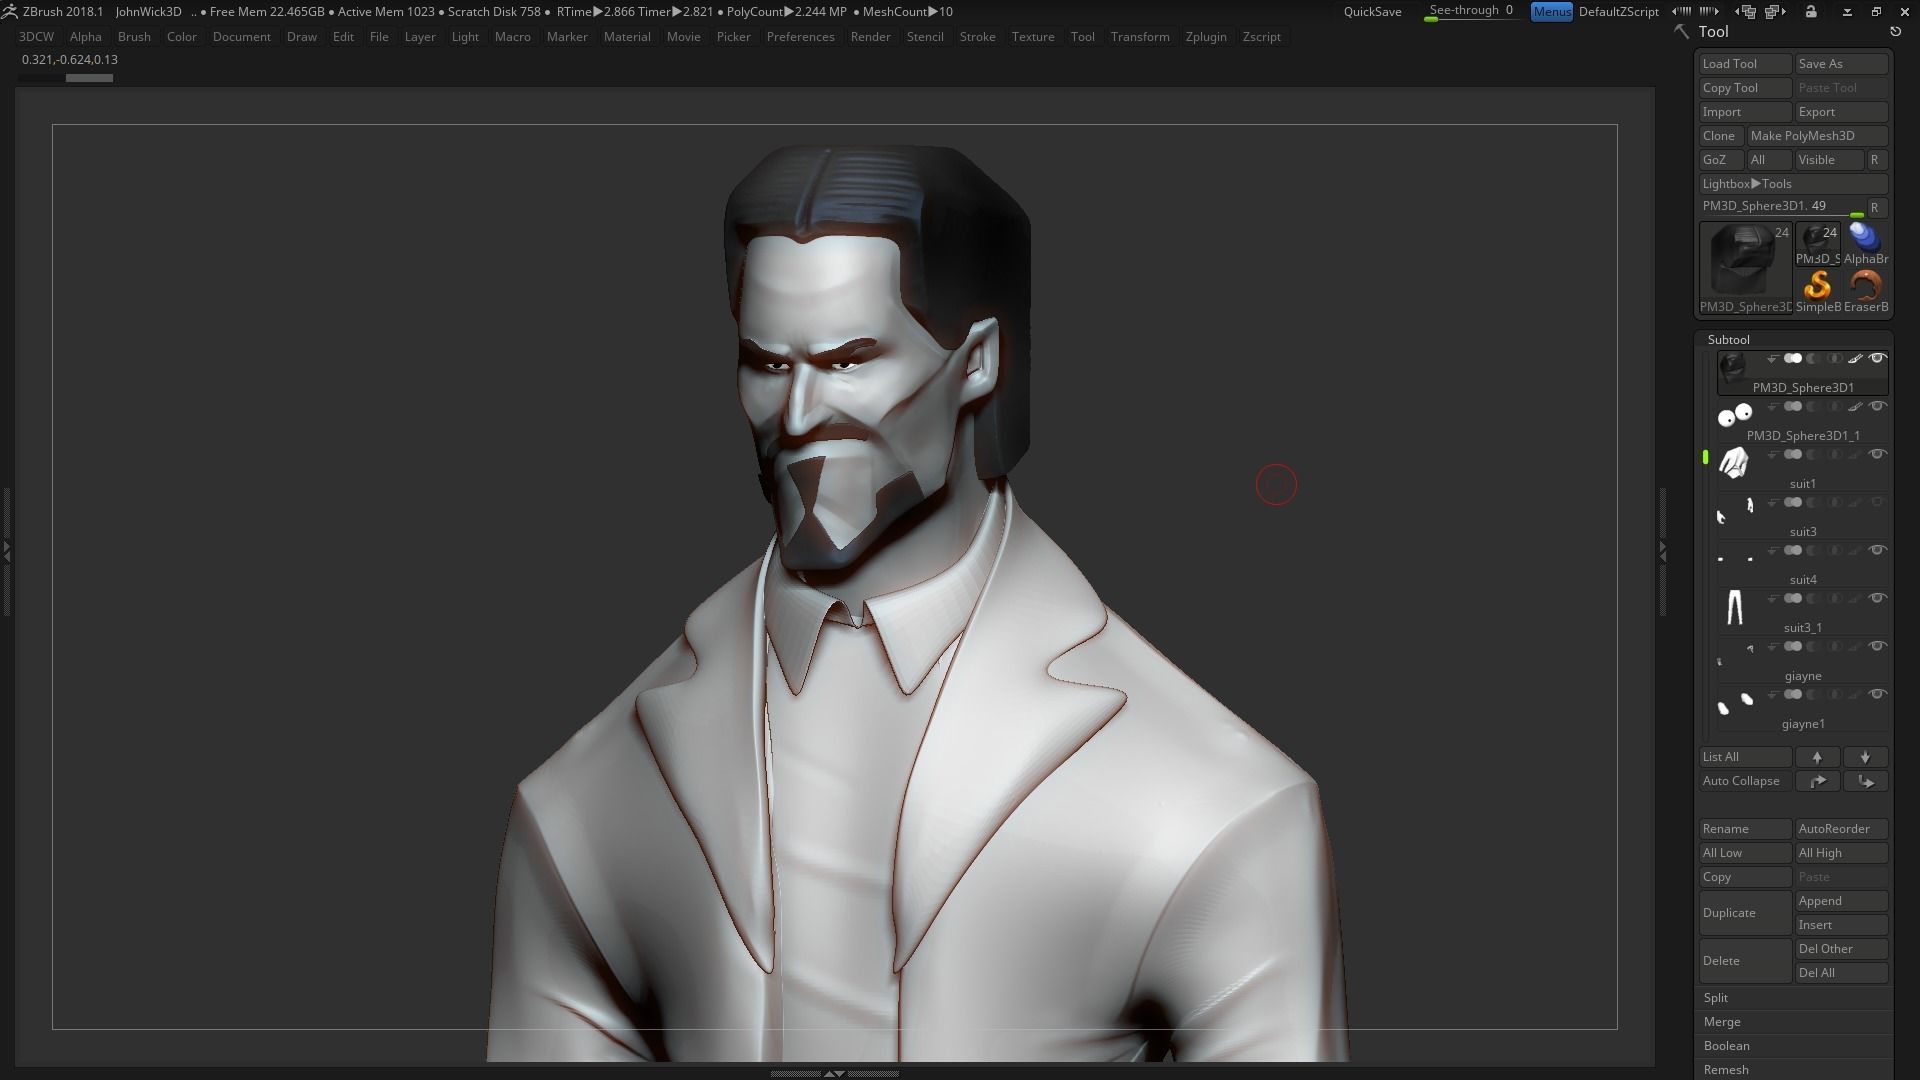Click the lock icon in the title bar
This screenshot has width=1920, height=1080.
point(1811,11)
